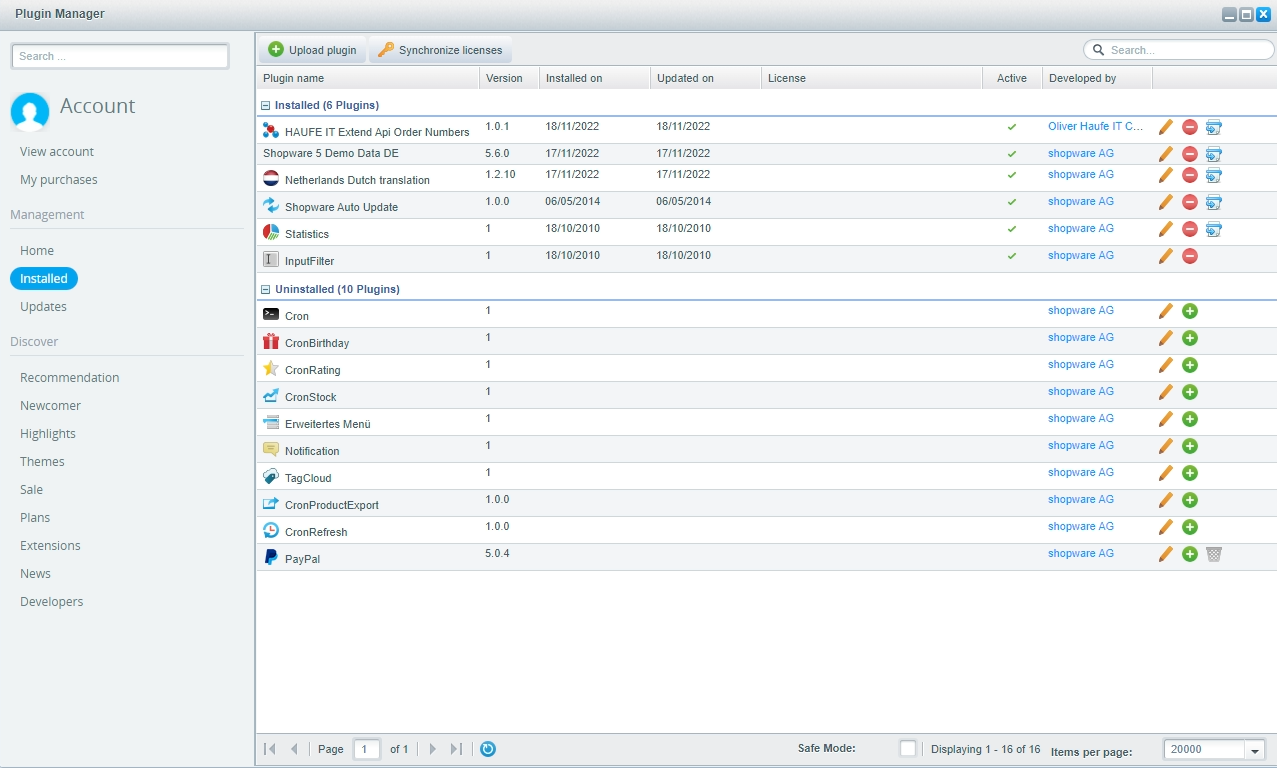Open Oliver Haufe IT developer link
The height and width of the screenshot is (768, 1277).
tap(1096, 127)
